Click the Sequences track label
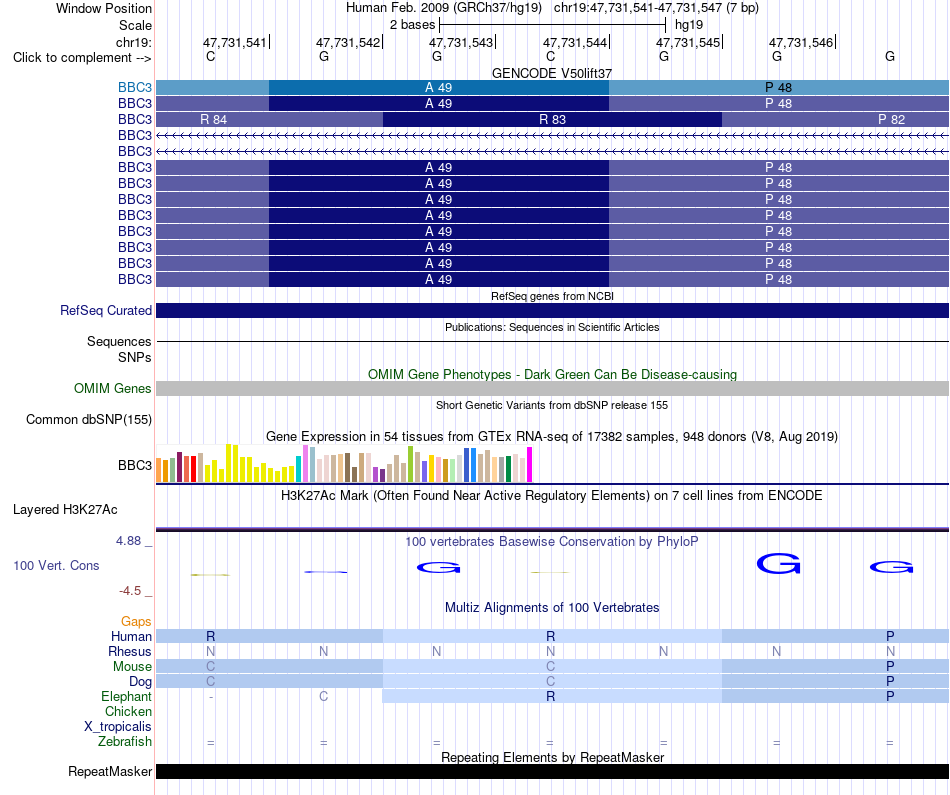The height and width of the screenshot is (795, 950). point(119,341)
